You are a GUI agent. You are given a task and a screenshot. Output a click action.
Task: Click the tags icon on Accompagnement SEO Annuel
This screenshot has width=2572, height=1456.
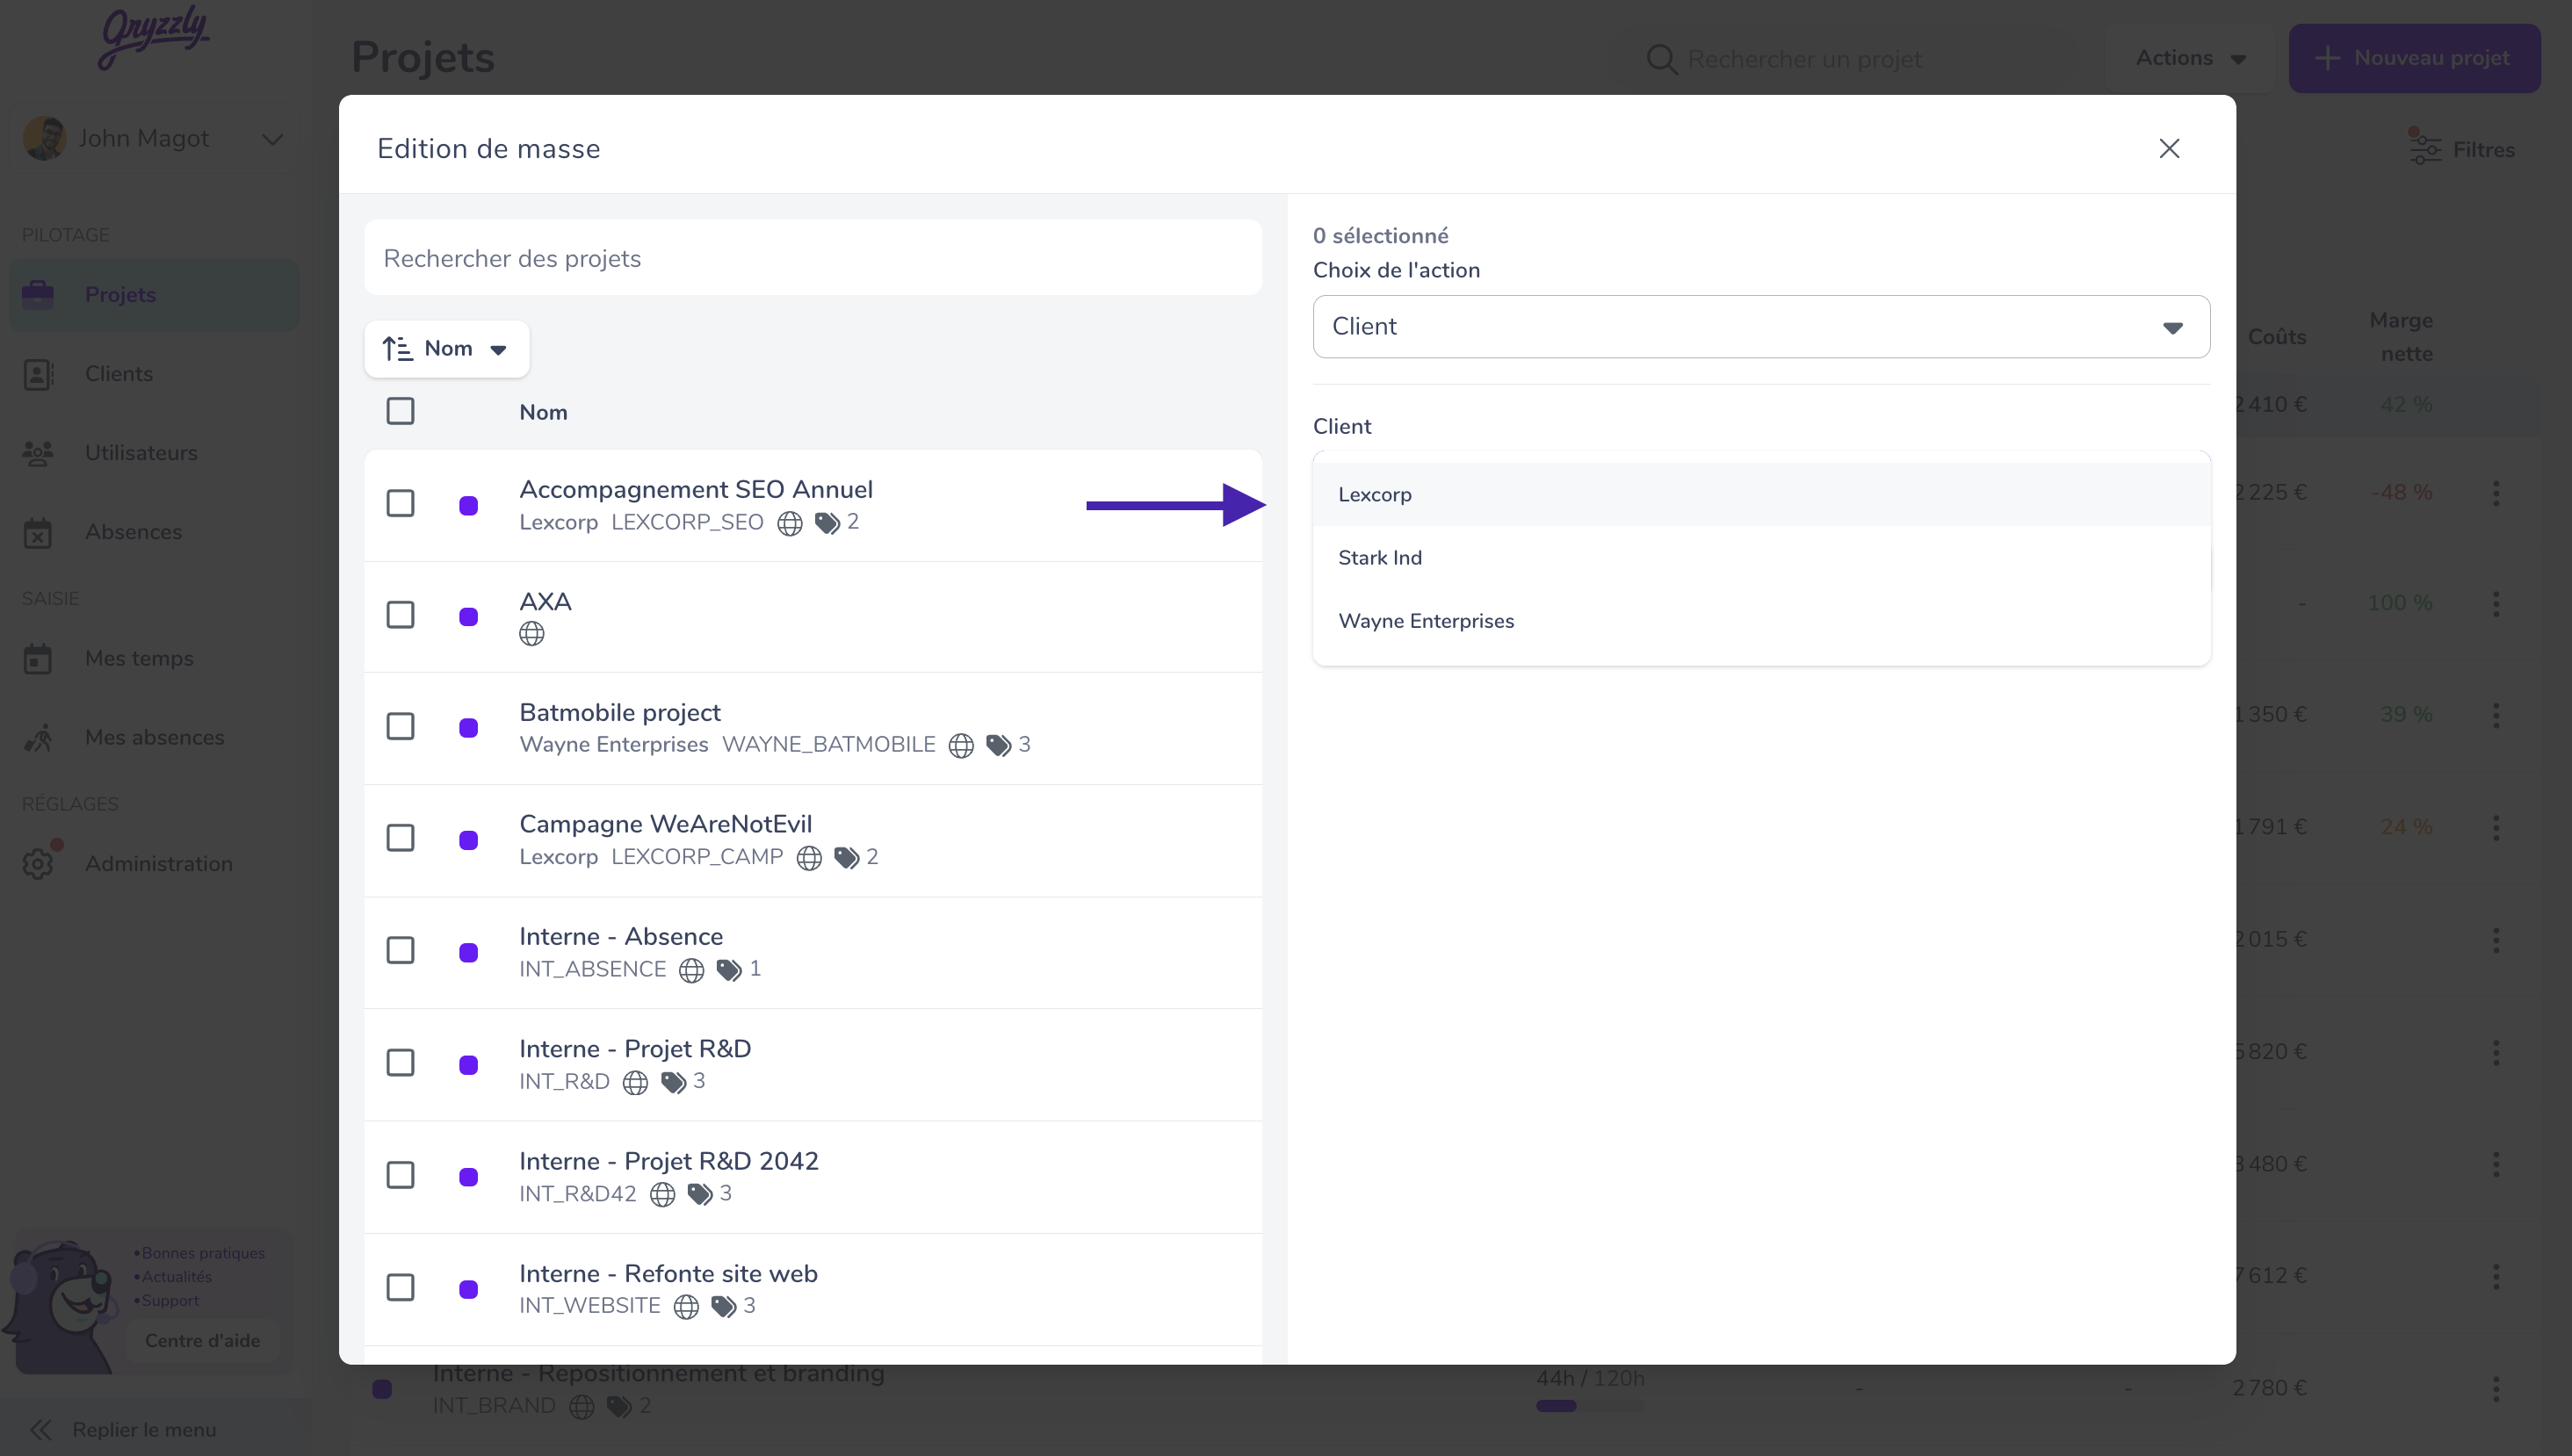point(827,523)
